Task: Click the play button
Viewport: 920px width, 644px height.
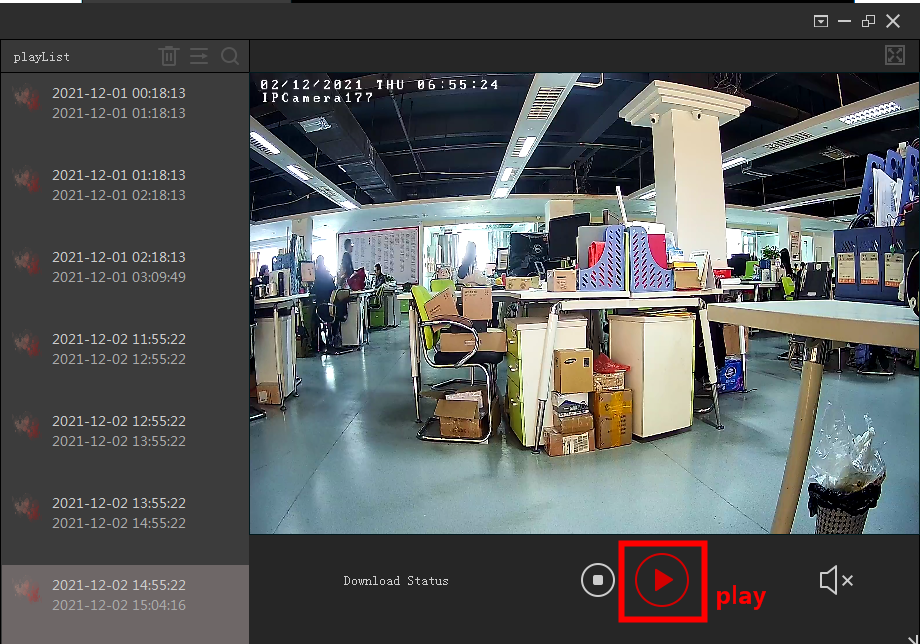Action: pyautogui.click(x=662, y=580)
